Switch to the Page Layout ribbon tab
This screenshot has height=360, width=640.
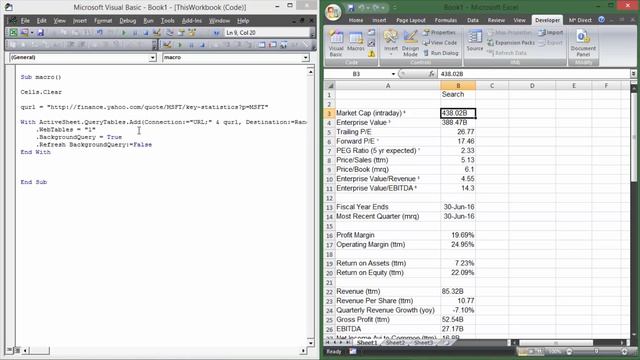pos(411,20)
